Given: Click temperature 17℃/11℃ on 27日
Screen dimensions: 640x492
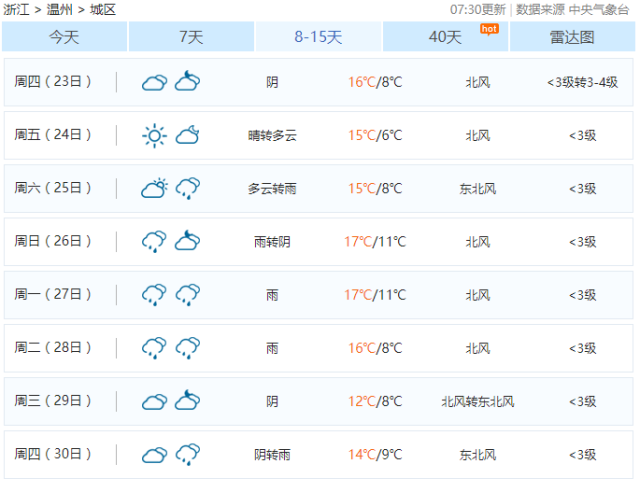Looking at the screenshot, I should [375, 295].
